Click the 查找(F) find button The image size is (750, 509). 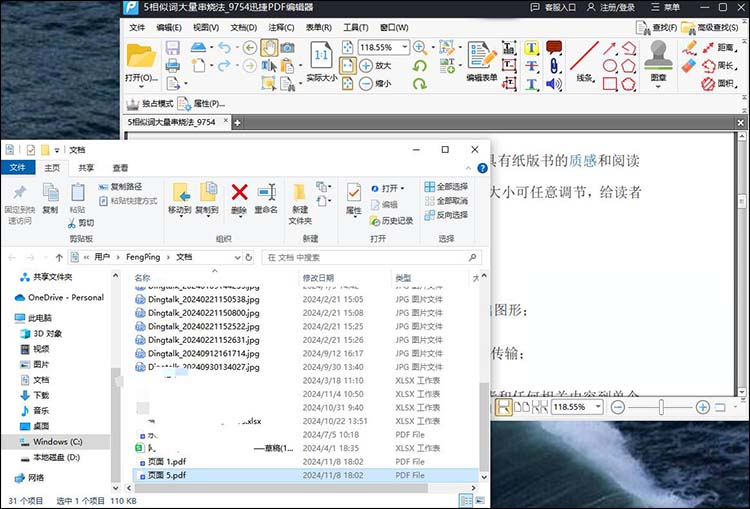coord(657,28)
